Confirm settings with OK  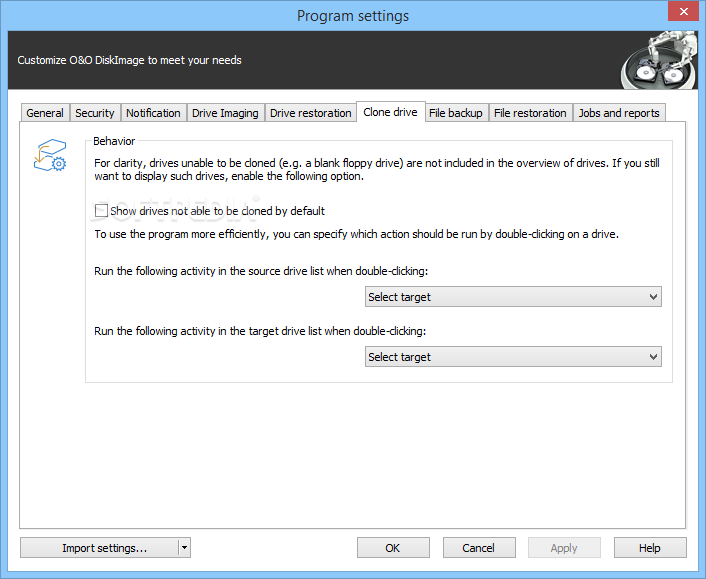coord(393,548)
